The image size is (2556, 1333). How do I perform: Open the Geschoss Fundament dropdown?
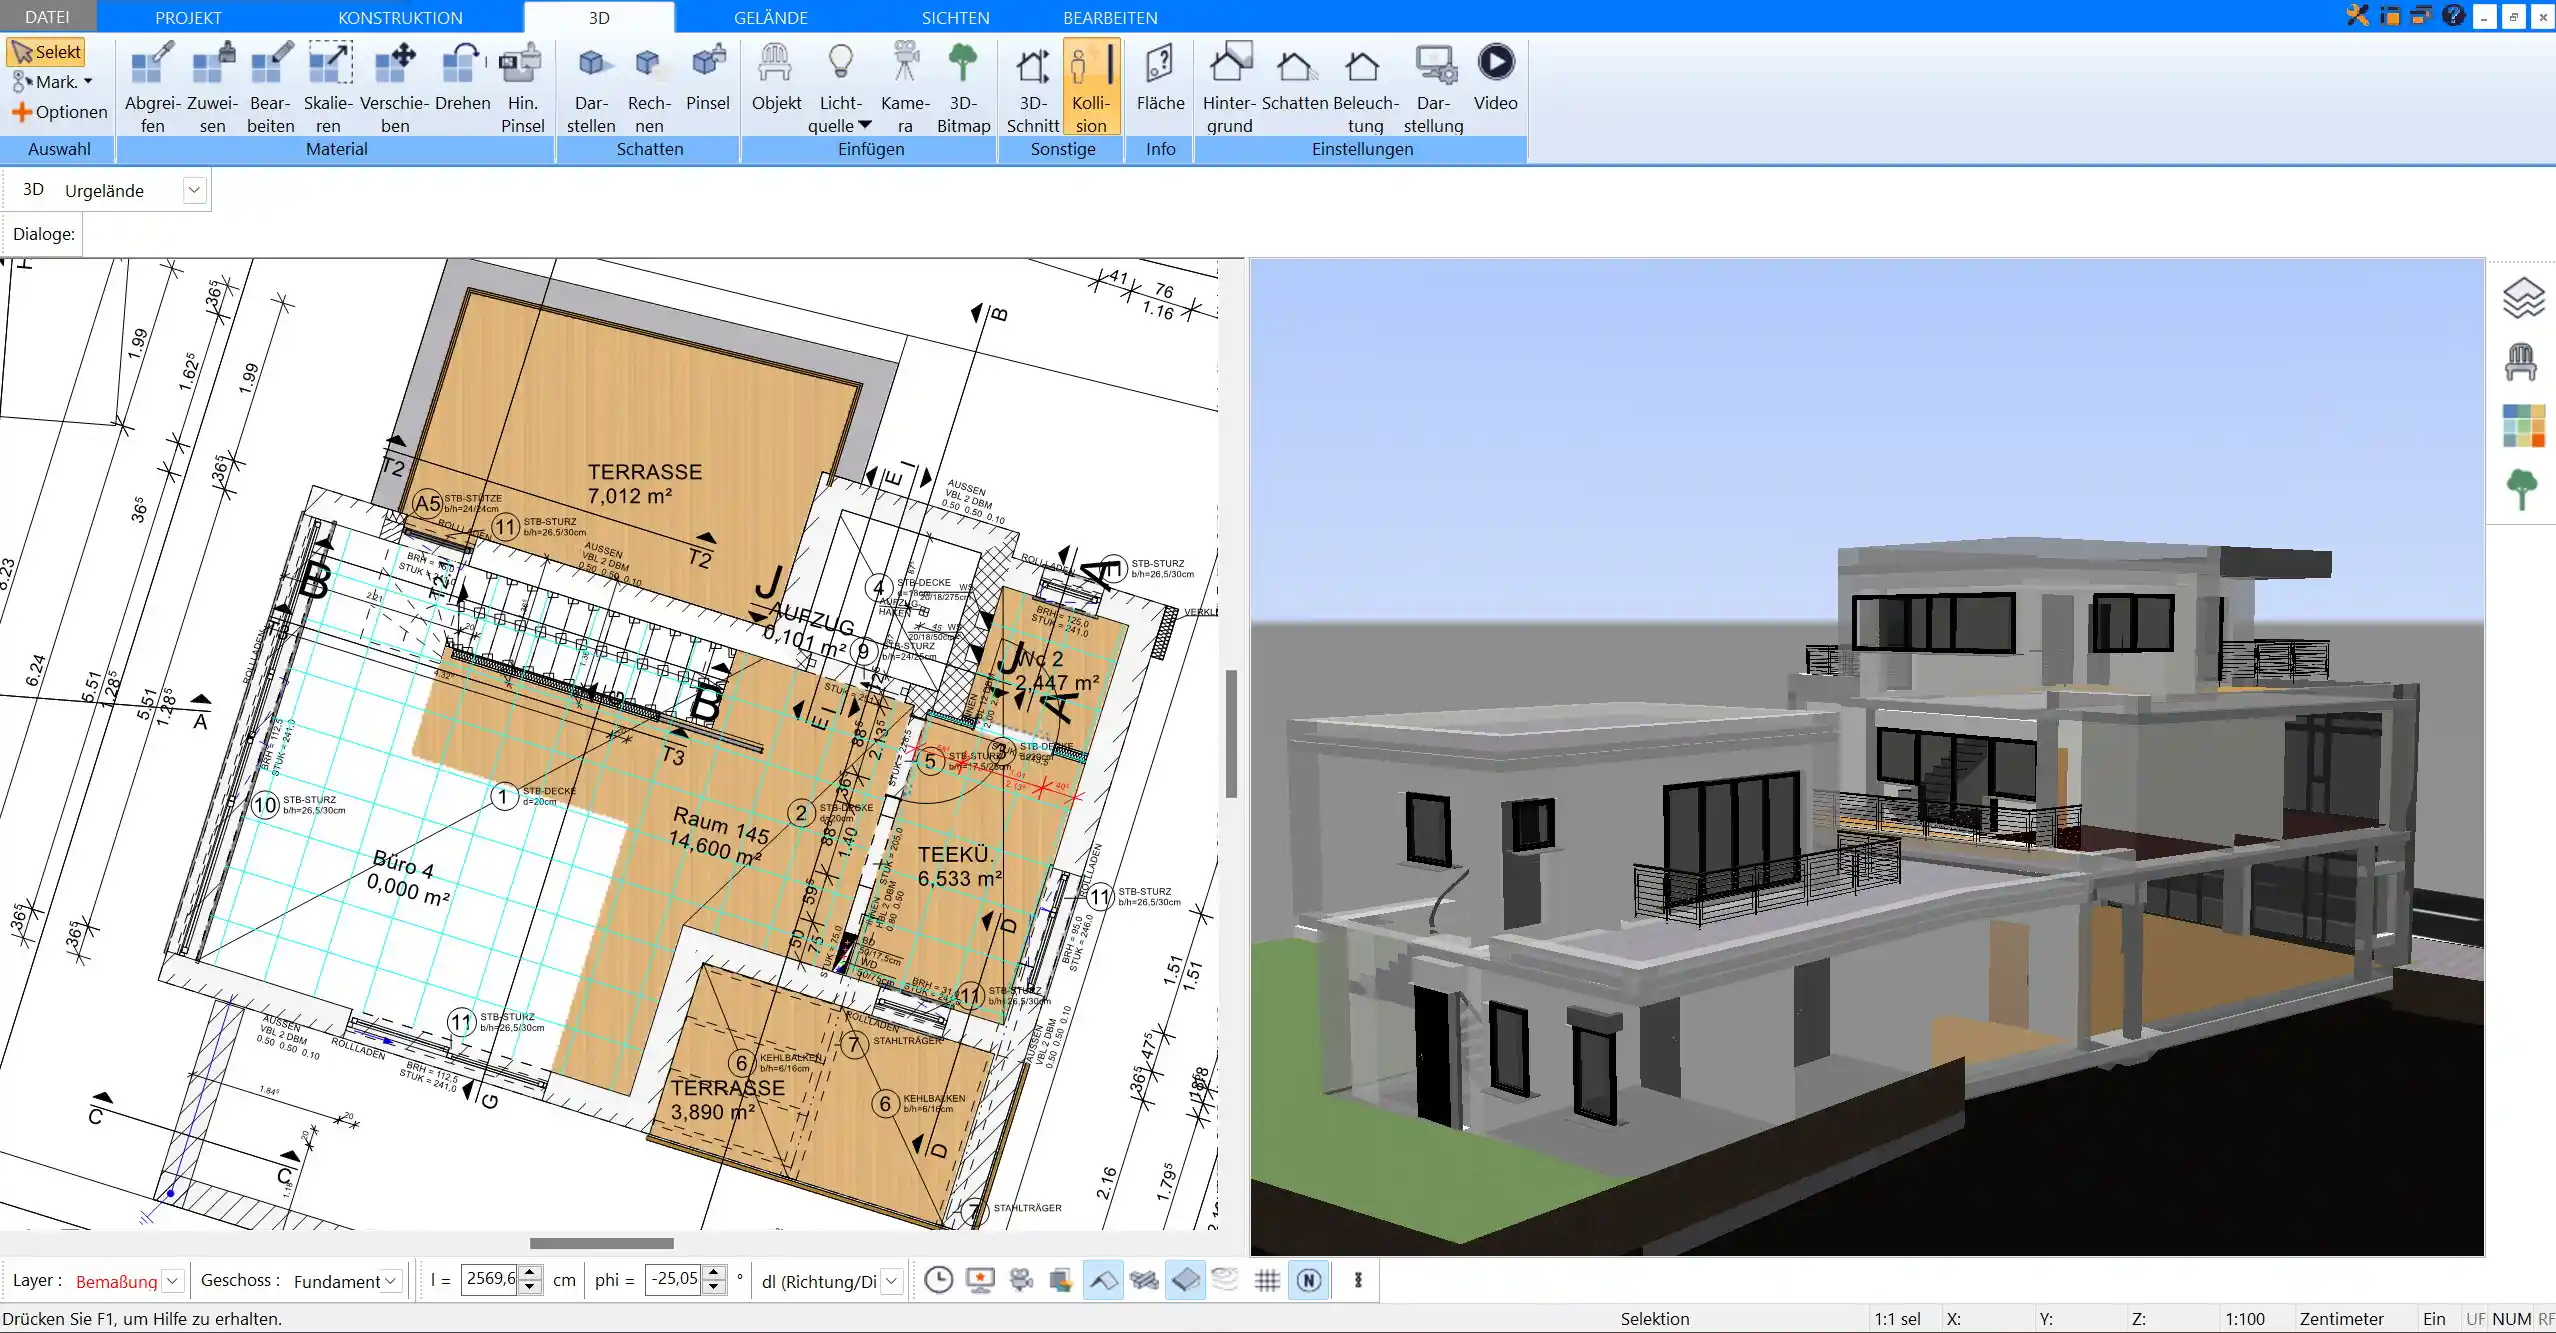[x=391, y=1281]
